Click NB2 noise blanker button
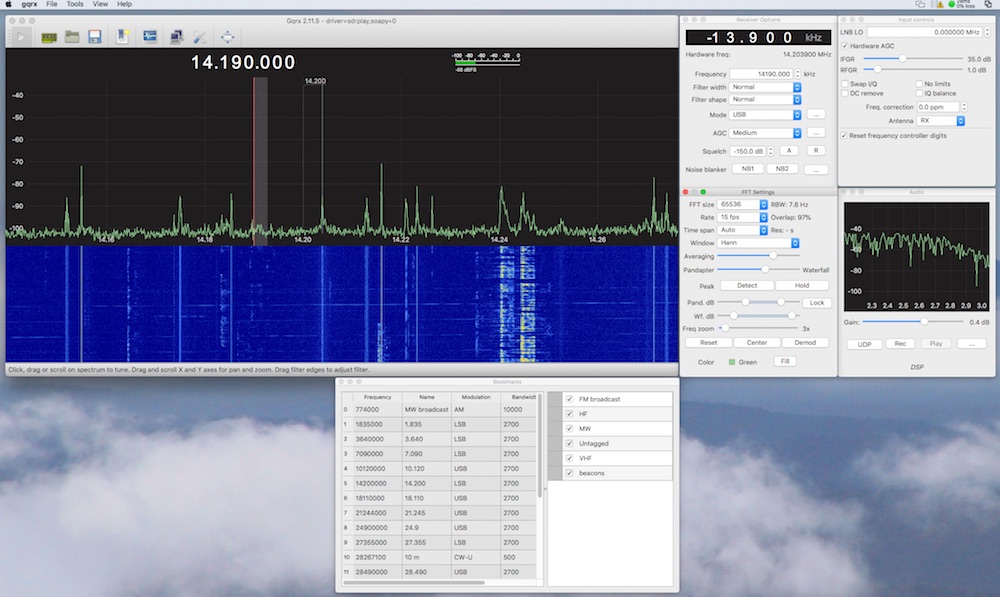Screen dimensions: 1000x597 click(783, 169)
